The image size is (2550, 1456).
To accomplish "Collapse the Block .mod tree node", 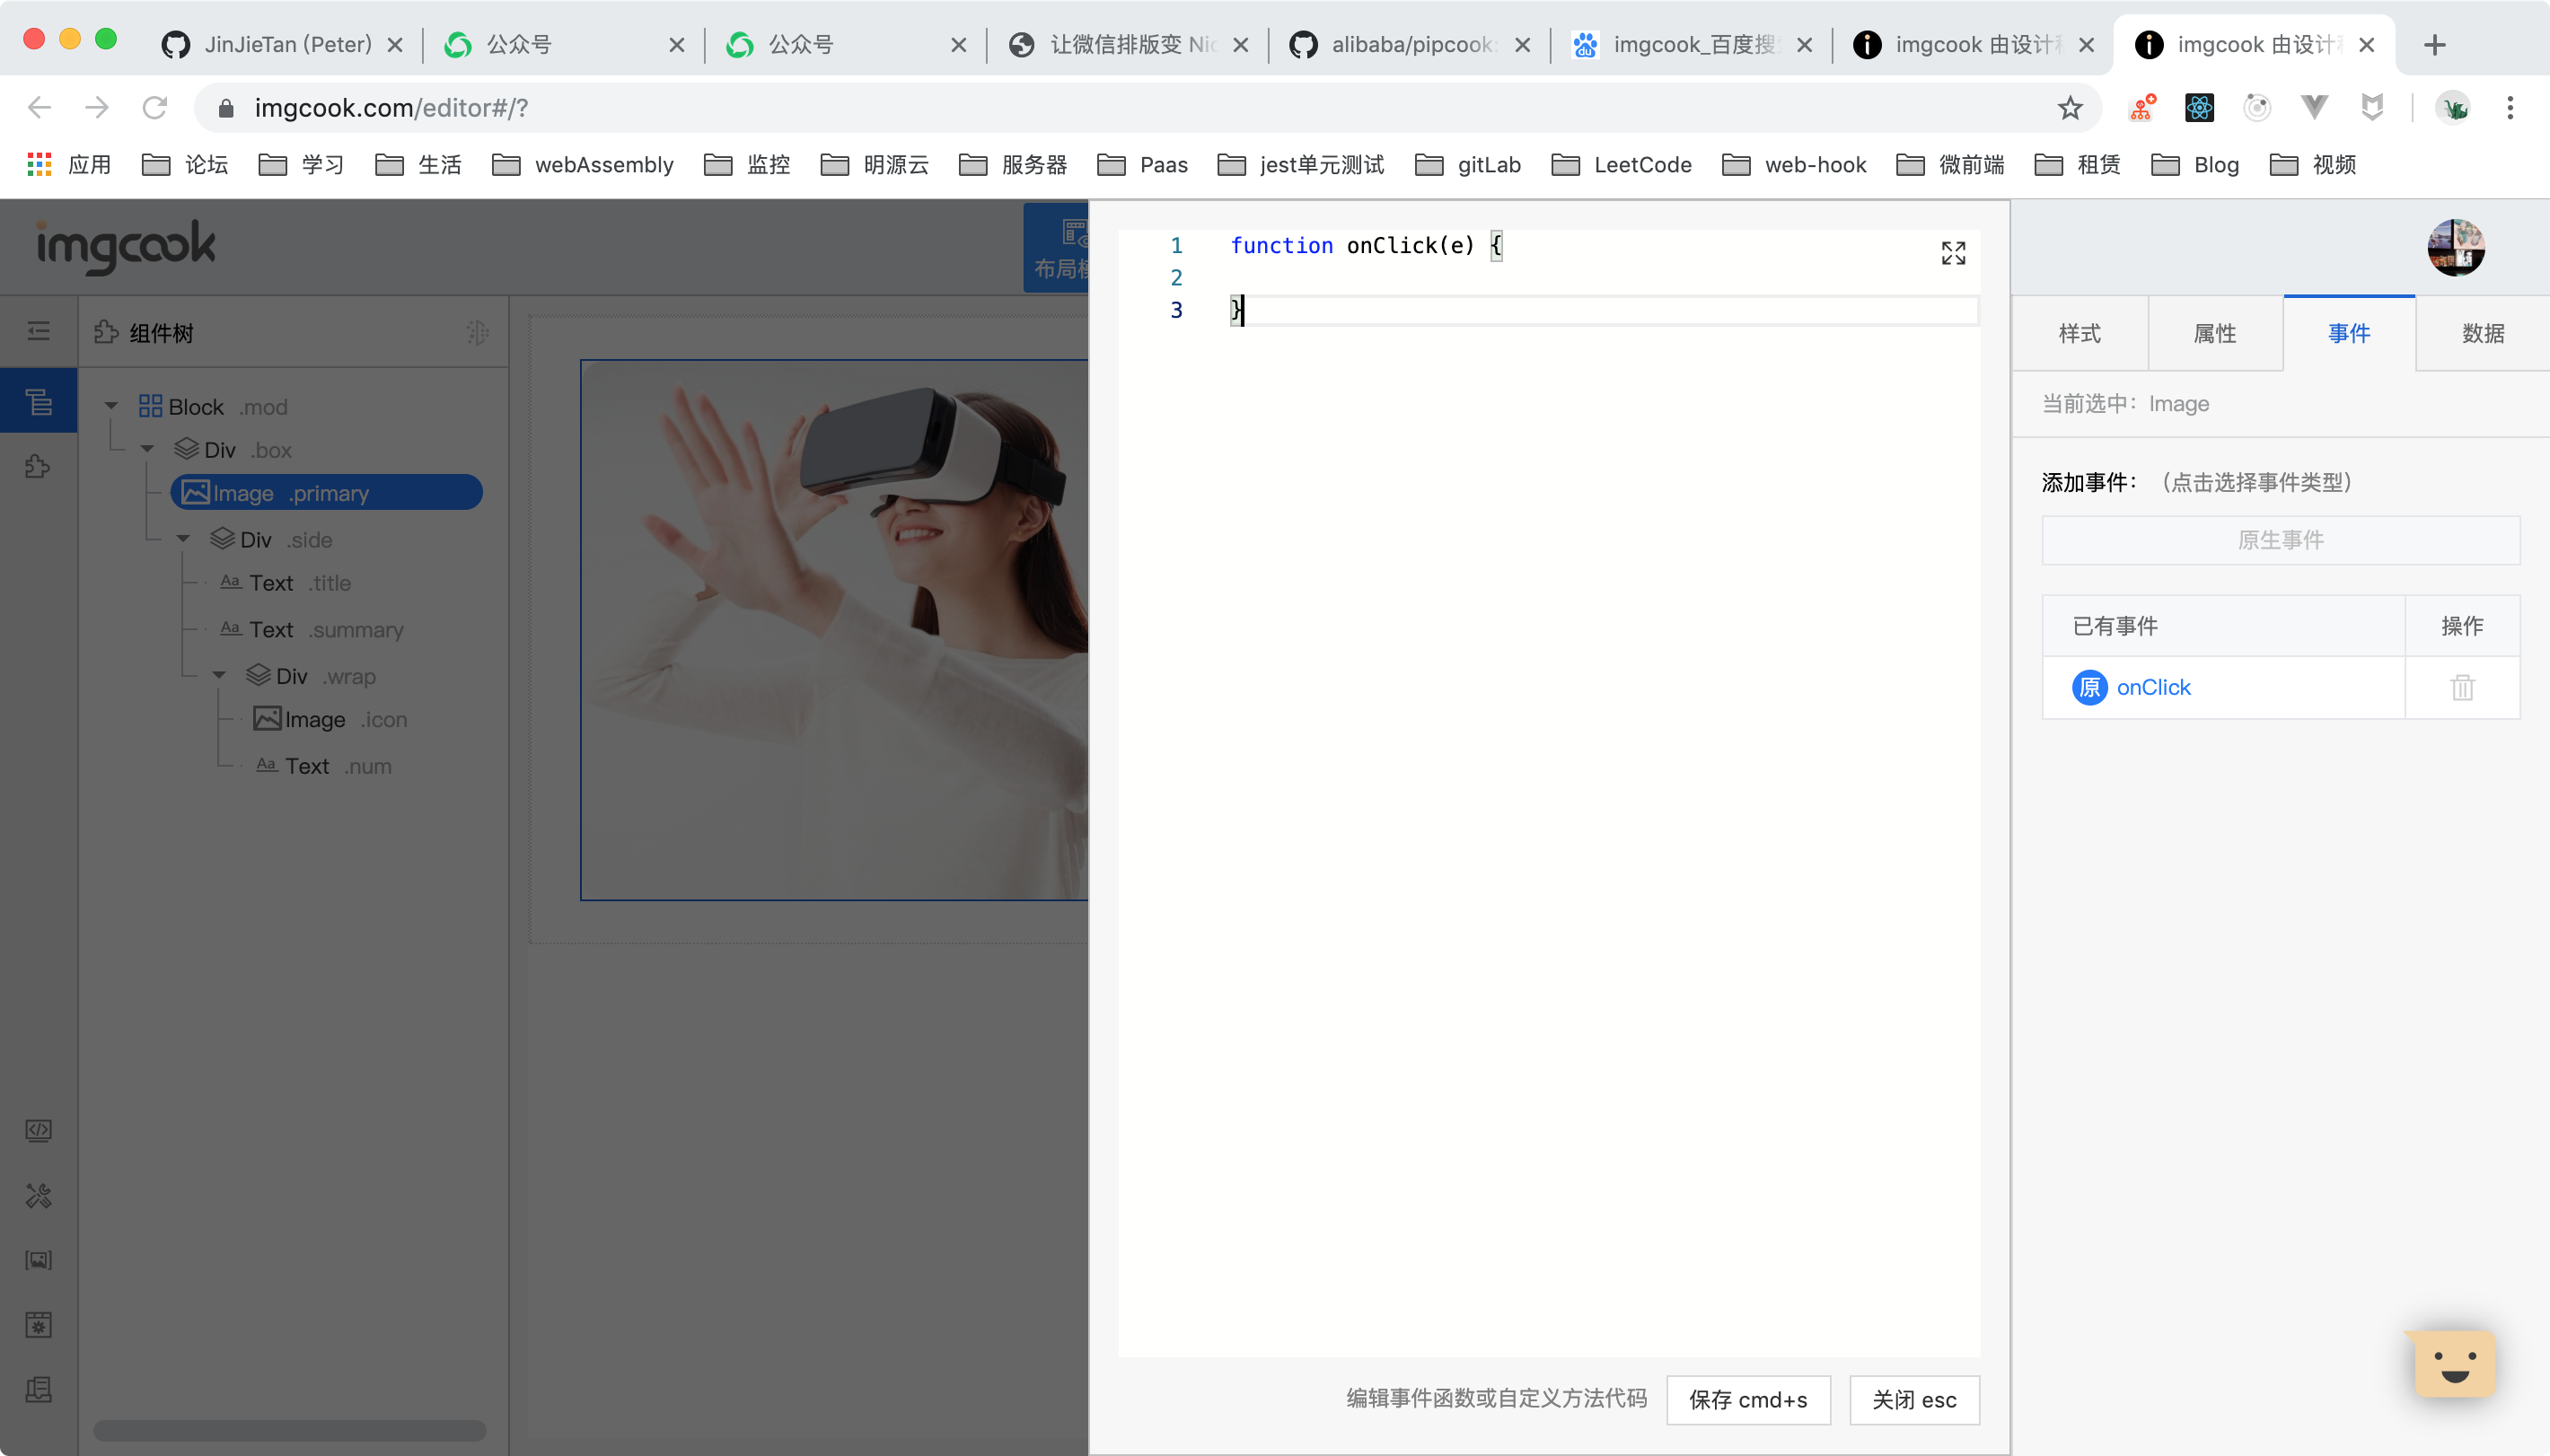I will (112, 406).
